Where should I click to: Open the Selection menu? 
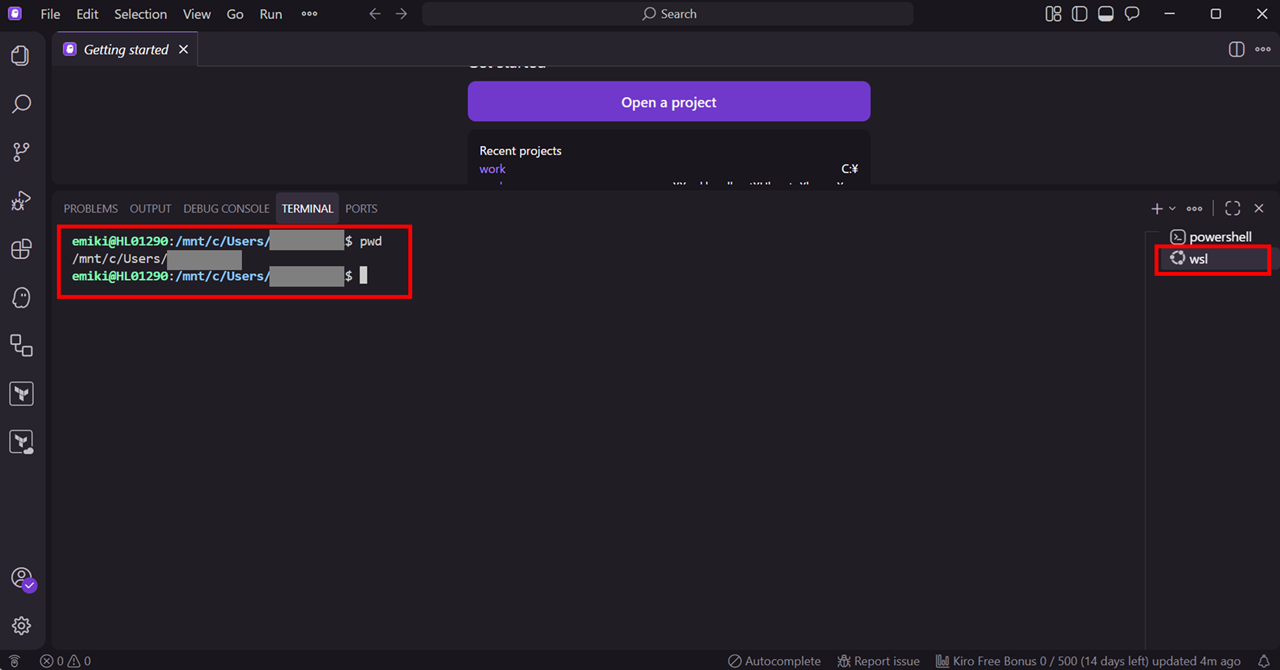(x=141, y=14)
